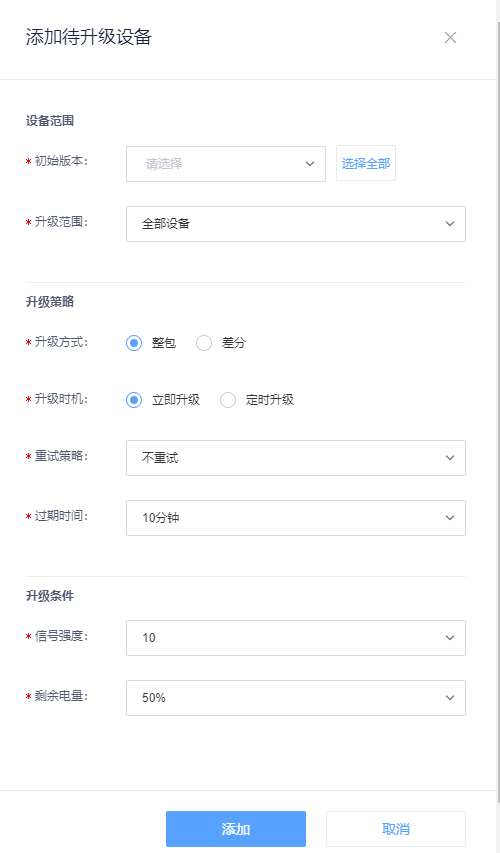Close the 添加待升级设备 dialog with the X icon

(x=450, y=38)
